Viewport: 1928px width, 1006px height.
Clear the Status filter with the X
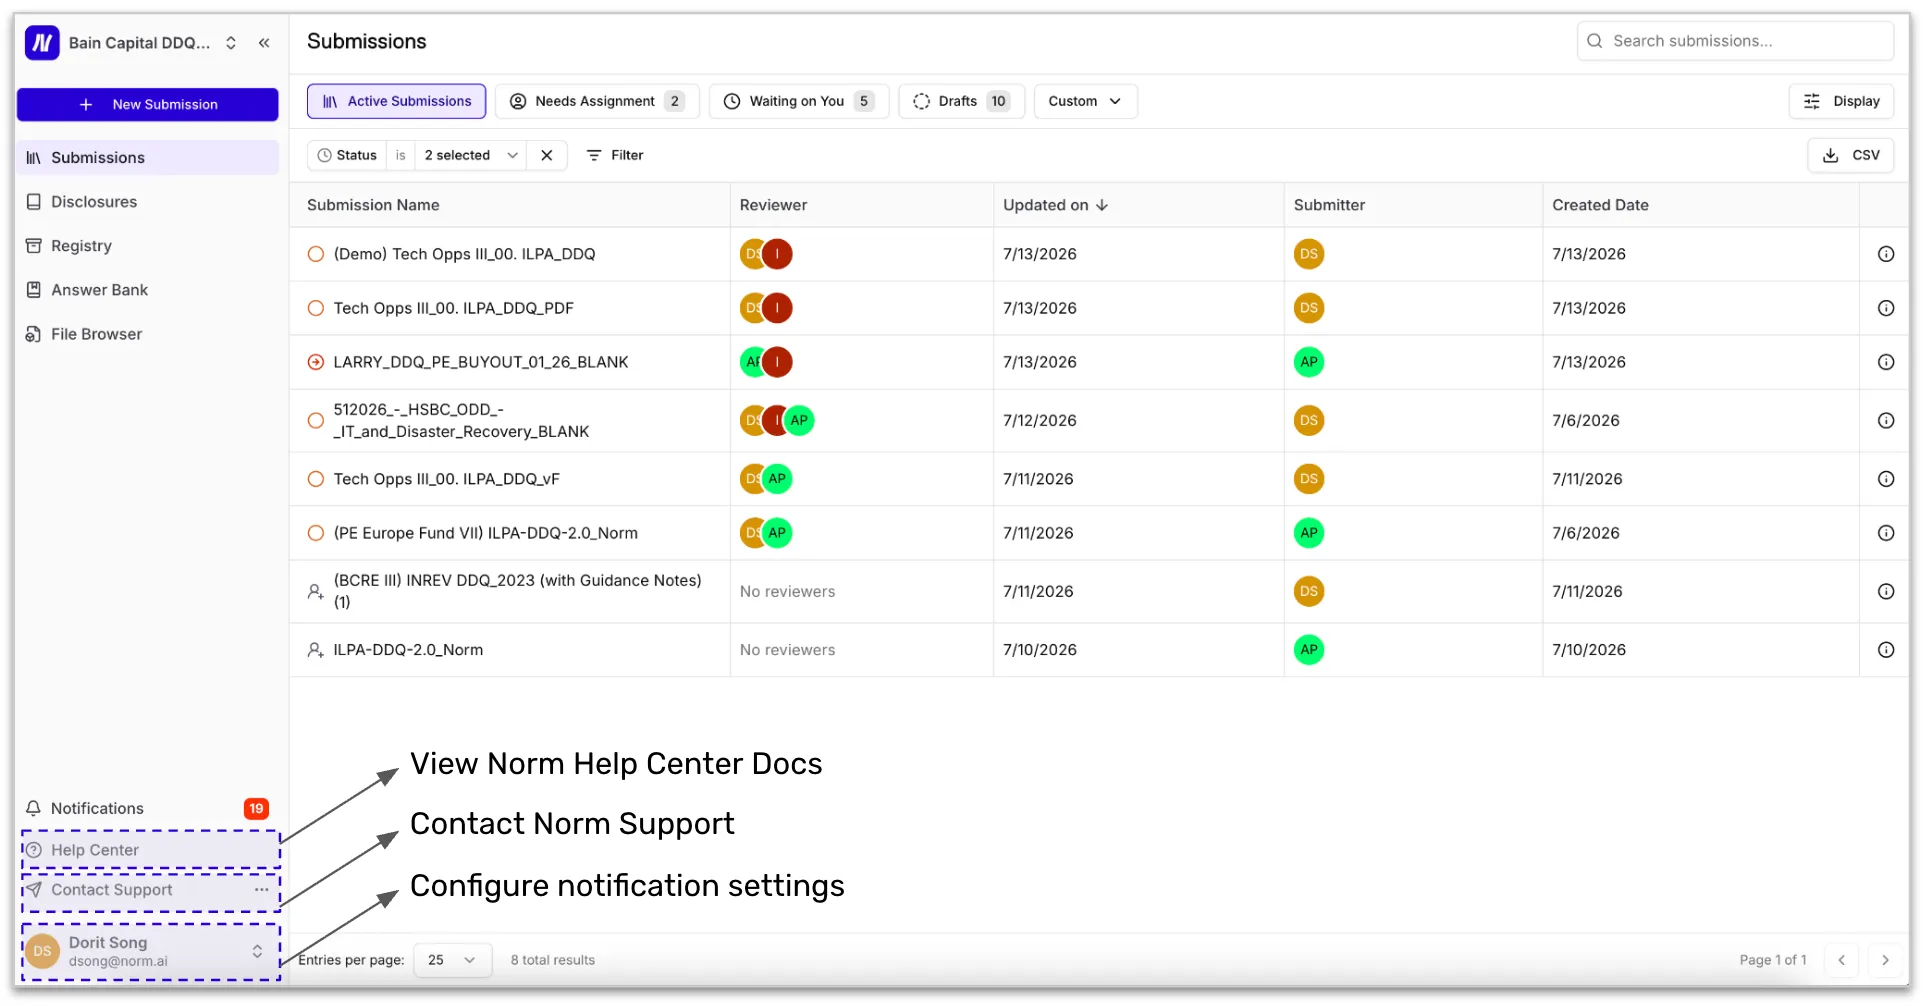pyautogui.click(x=547, y=155)
